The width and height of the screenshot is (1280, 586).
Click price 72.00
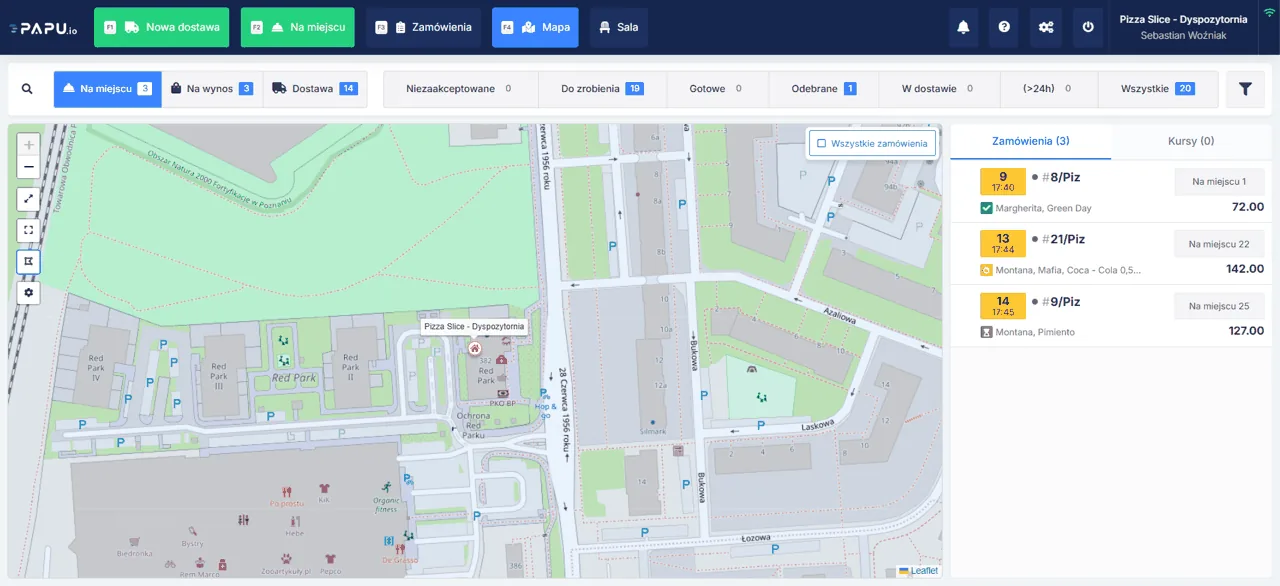[x=1248, y=207]
